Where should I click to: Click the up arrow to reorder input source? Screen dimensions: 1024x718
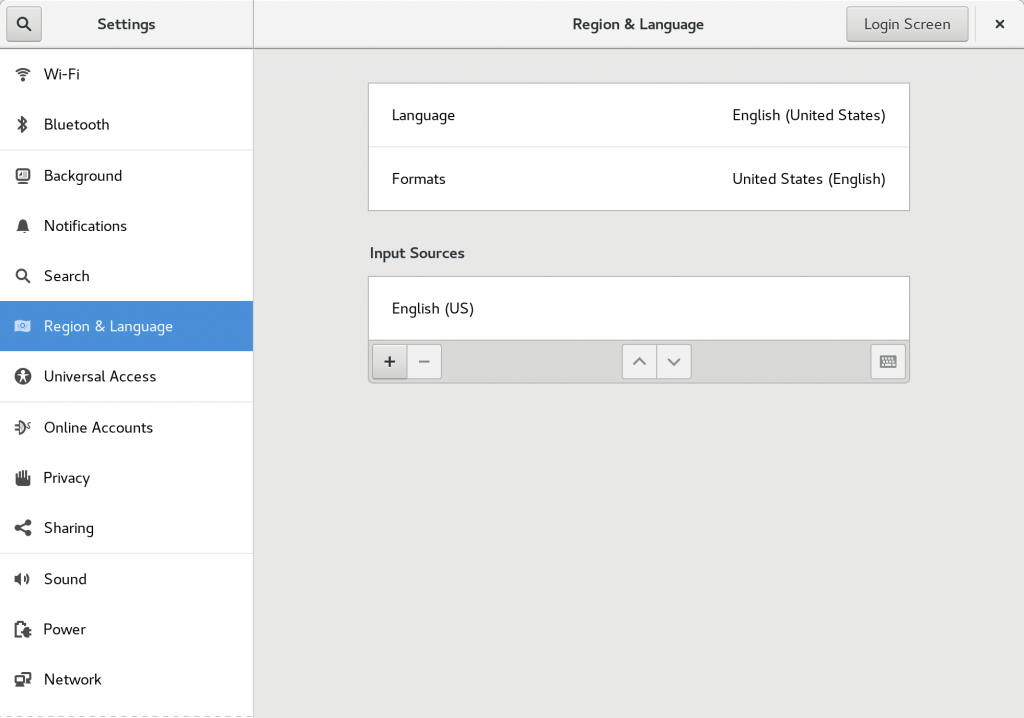coord(639,361)
